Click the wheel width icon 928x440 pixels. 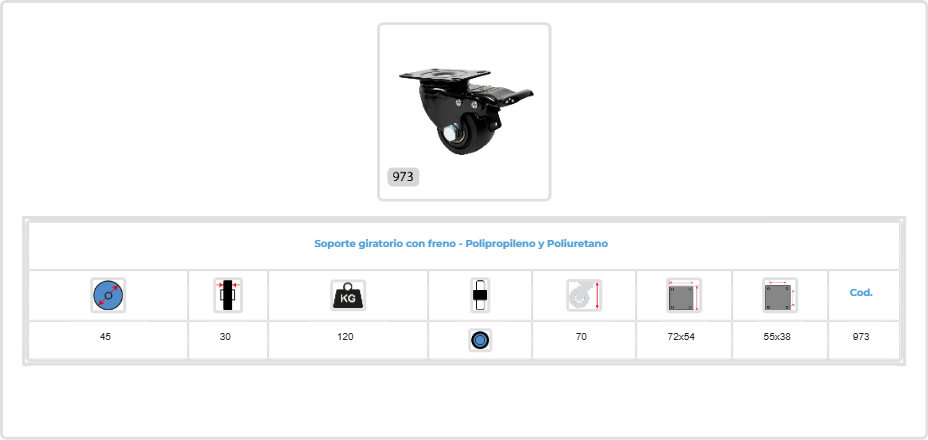(x=228, y=295)
